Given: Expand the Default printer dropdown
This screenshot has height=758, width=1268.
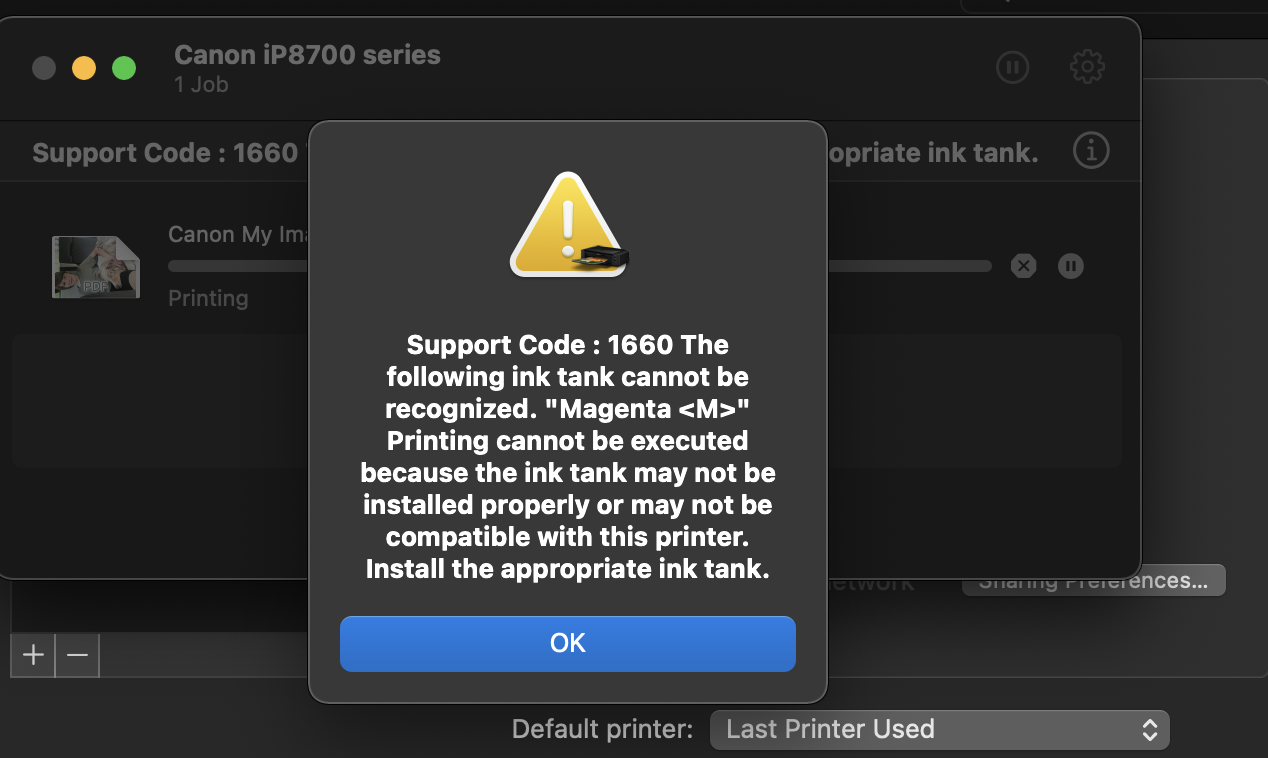Looking at the screenshot, I should [x=939, y=729].
